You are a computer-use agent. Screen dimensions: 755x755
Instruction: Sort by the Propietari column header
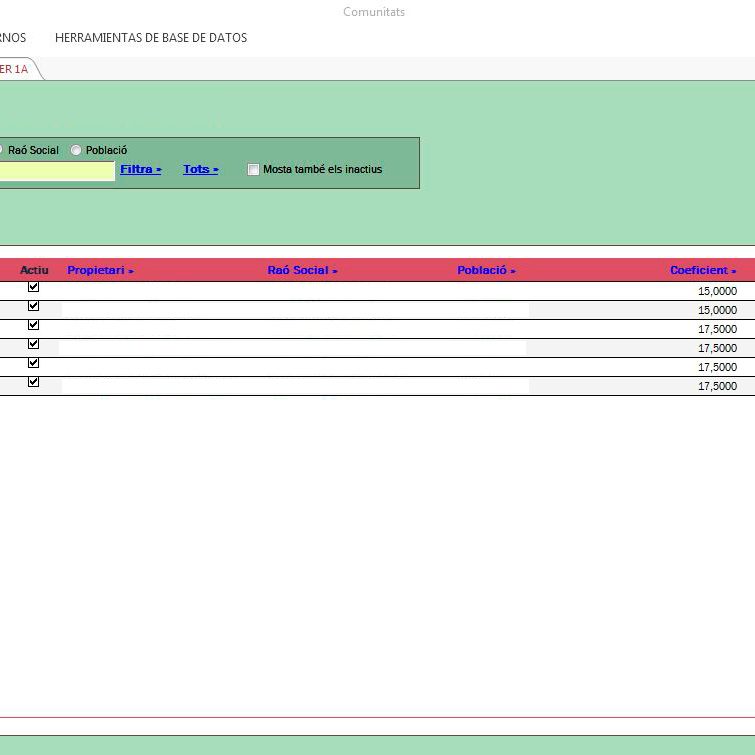pyautogui.click(x=100, y=270)
